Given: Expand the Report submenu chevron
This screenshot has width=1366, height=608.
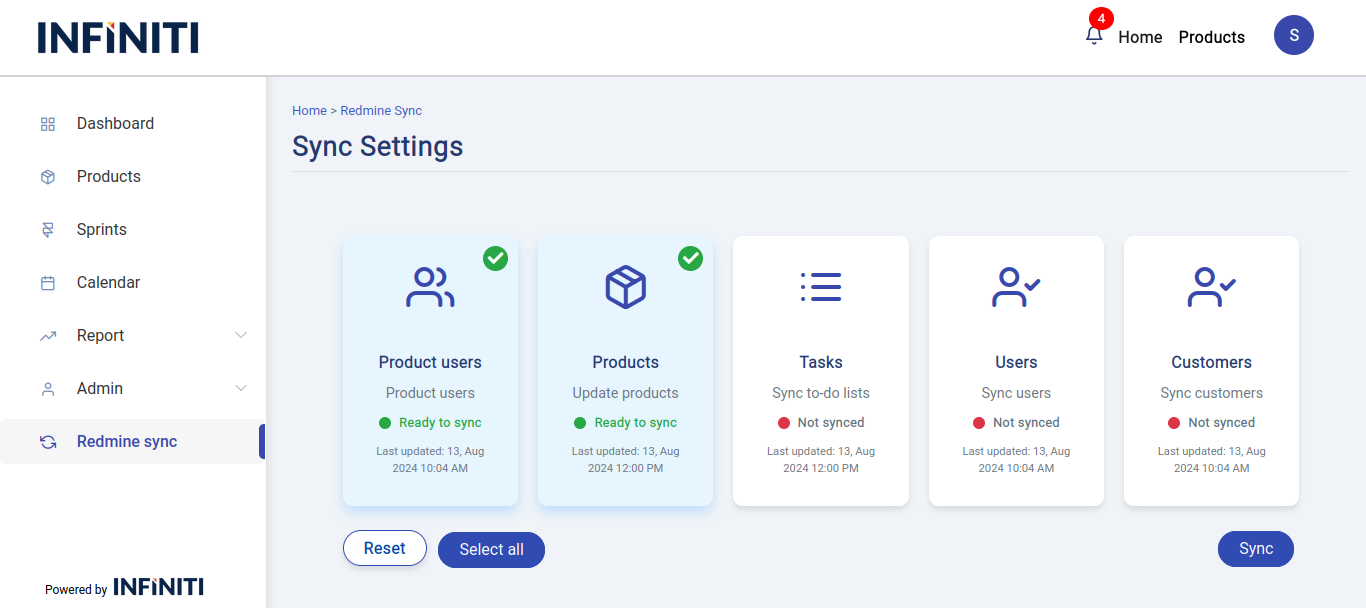Looking at the screenshot, I should click(240, 335).
